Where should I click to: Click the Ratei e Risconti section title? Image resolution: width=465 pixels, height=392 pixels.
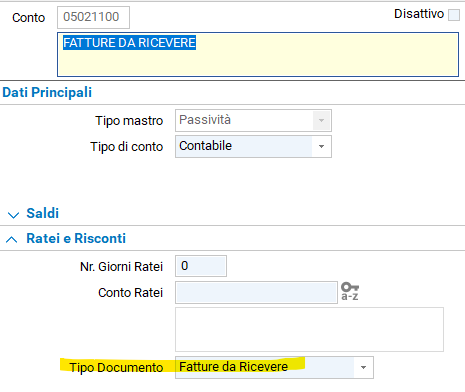(76, 238)
